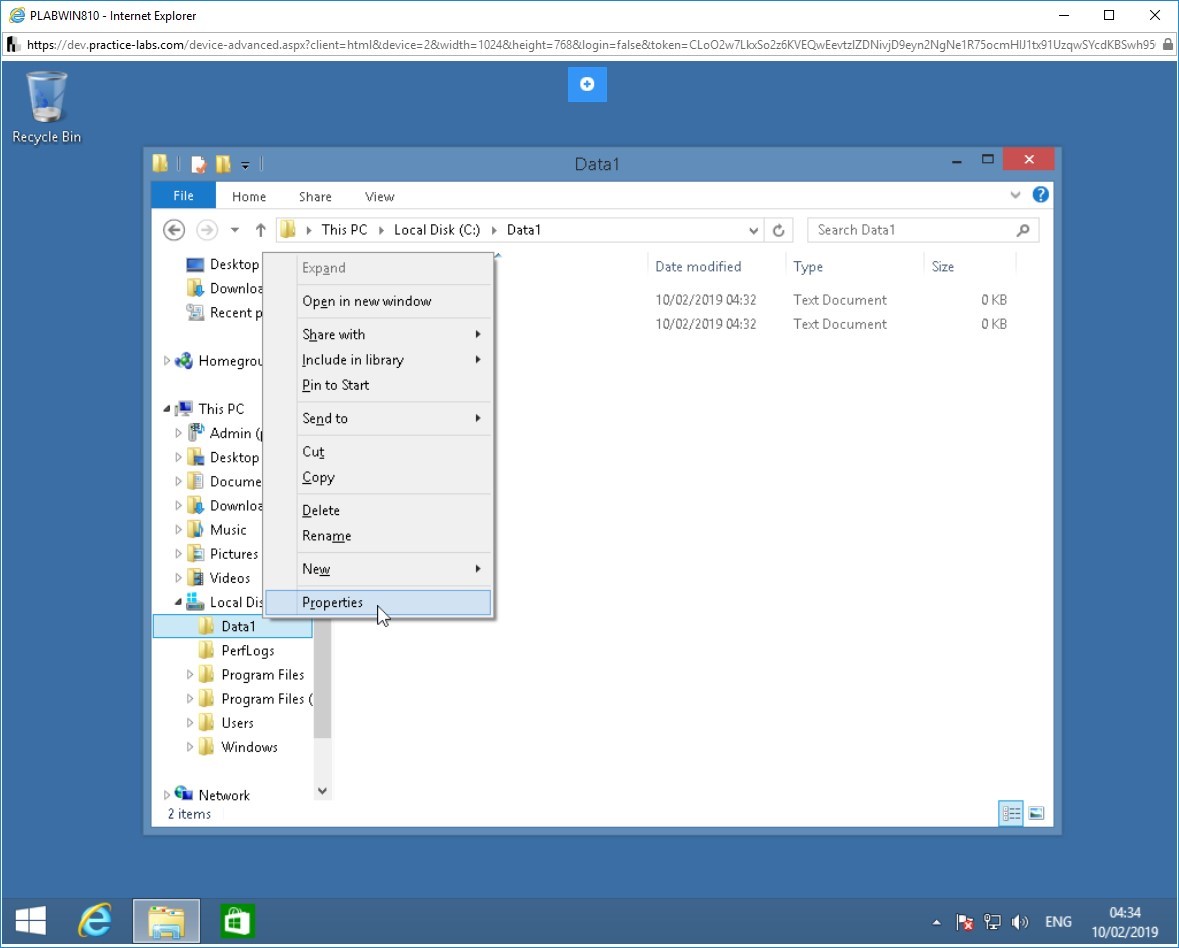Expand Users folder tree node
The width and height of the screenshot is (1179, 948).
coord(189,723)
